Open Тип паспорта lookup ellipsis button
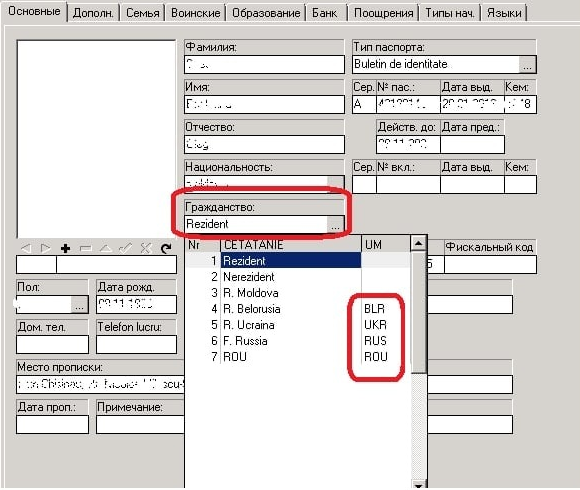580x490 pixels. coord(527,65)
